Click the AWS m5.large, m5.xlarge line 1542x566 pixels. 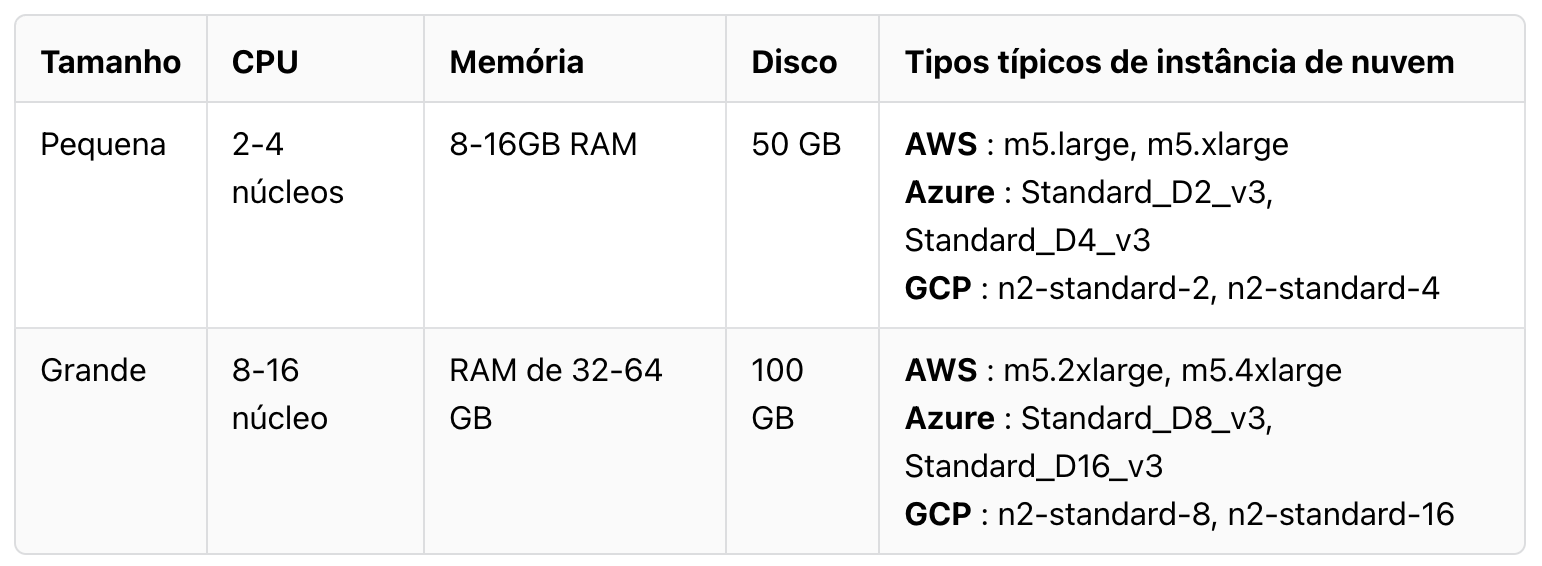click(1096, 145)
